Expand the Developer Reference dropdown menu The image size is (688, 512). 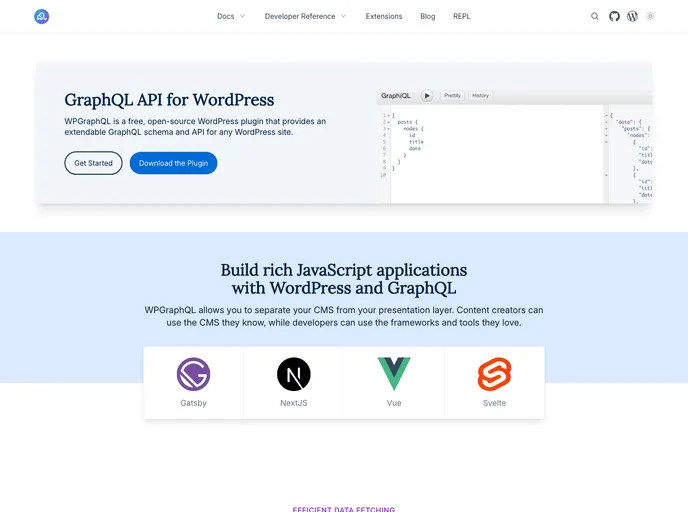click(305, 16)
